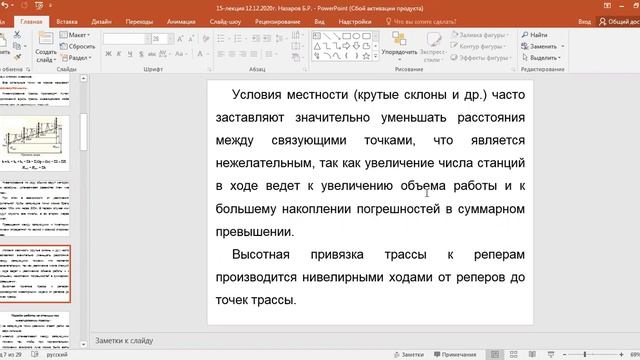Click Вход sign-in link
640x360 pixels.
[x=584, y=22]
